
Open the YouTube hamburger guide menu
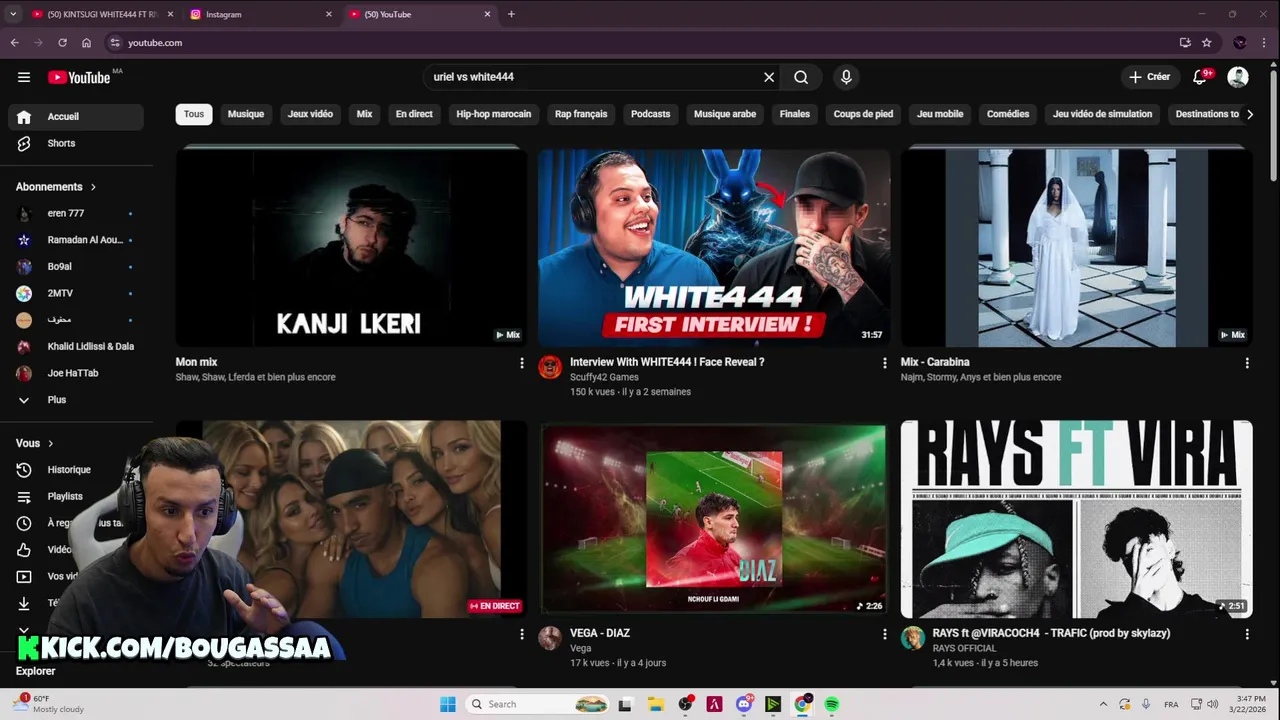(24, 77)
